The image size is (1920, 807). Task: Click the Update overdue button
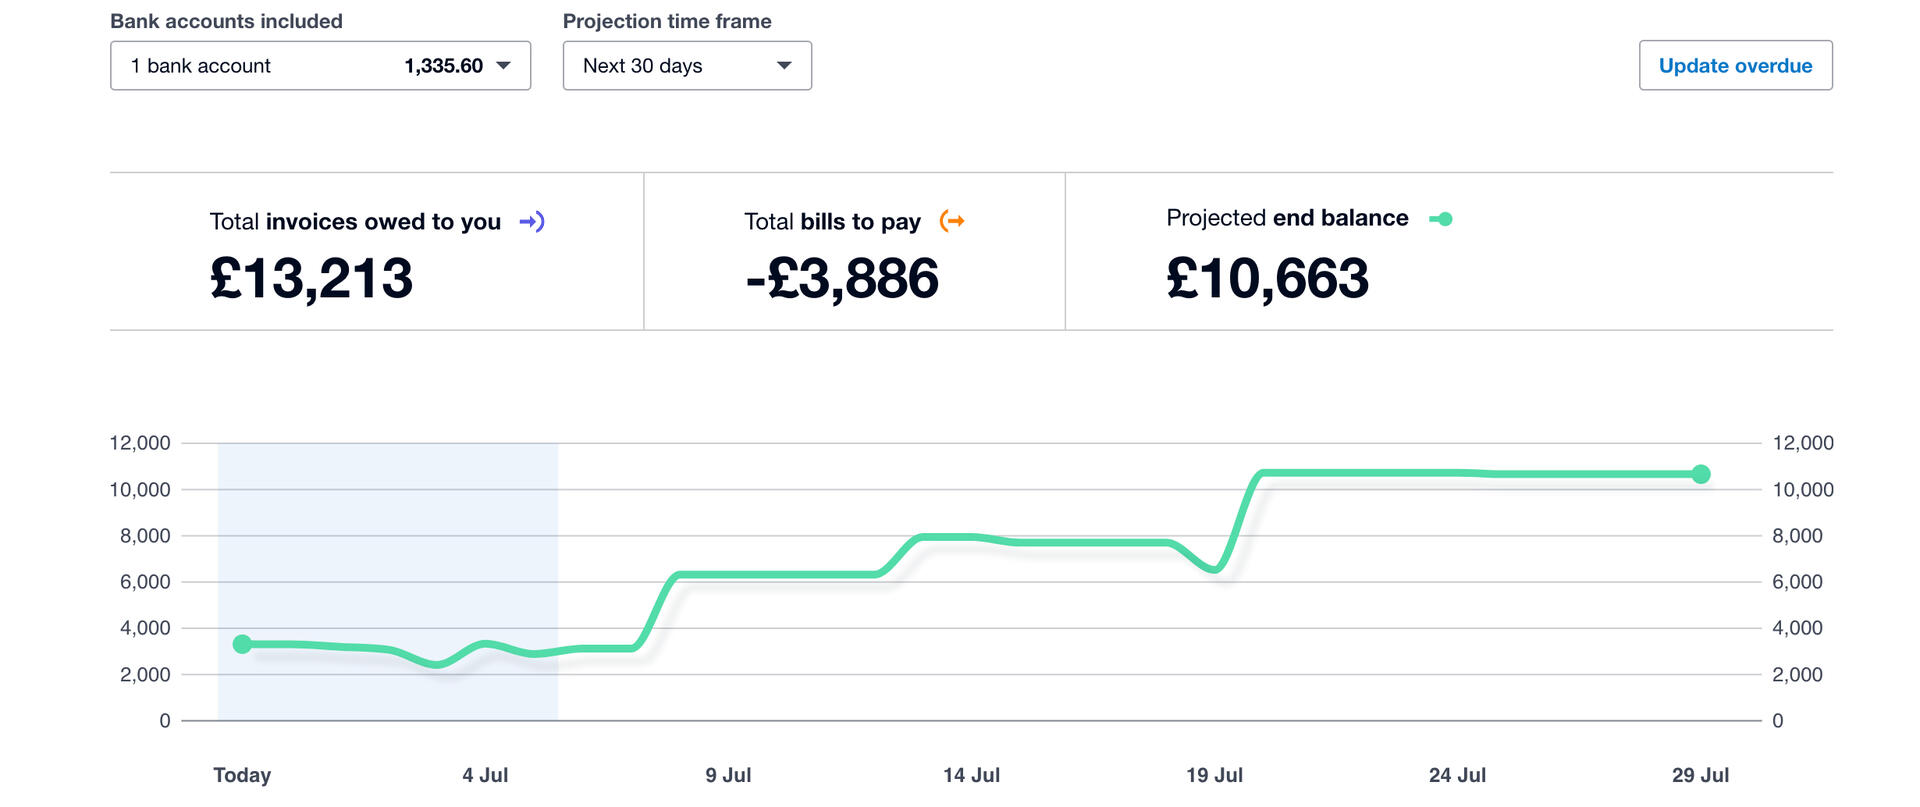click(1735, 66)
